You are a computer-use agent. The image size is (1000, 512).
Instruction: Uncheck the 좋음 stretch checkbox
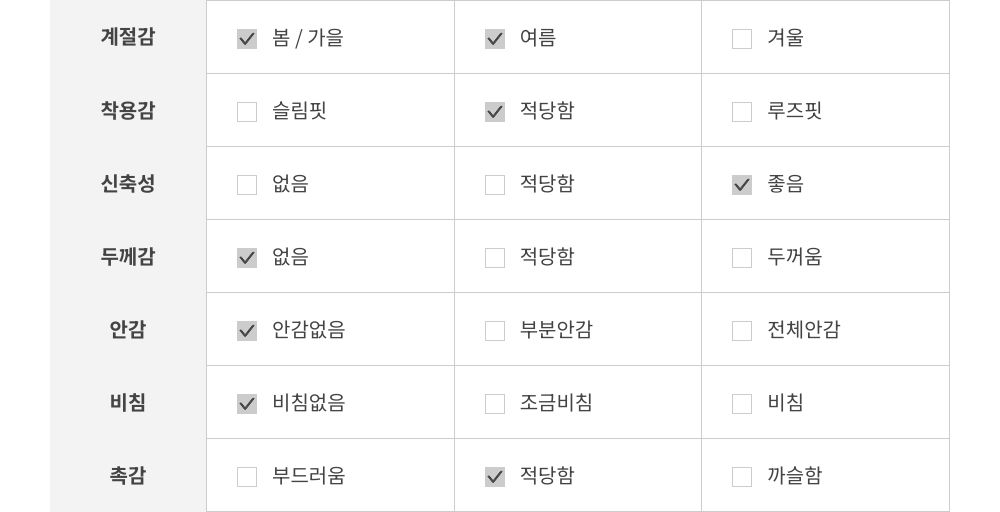(x=742, y=185)
